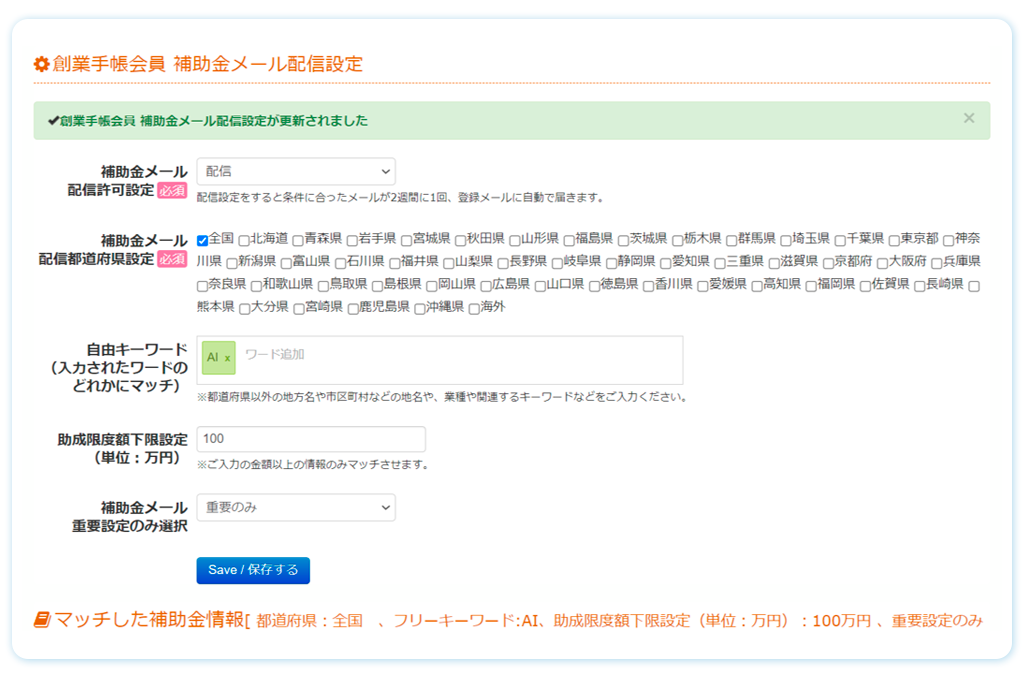Enable the 海外 checkbox
Screen dimensions: 1024x680
point(475,307)
